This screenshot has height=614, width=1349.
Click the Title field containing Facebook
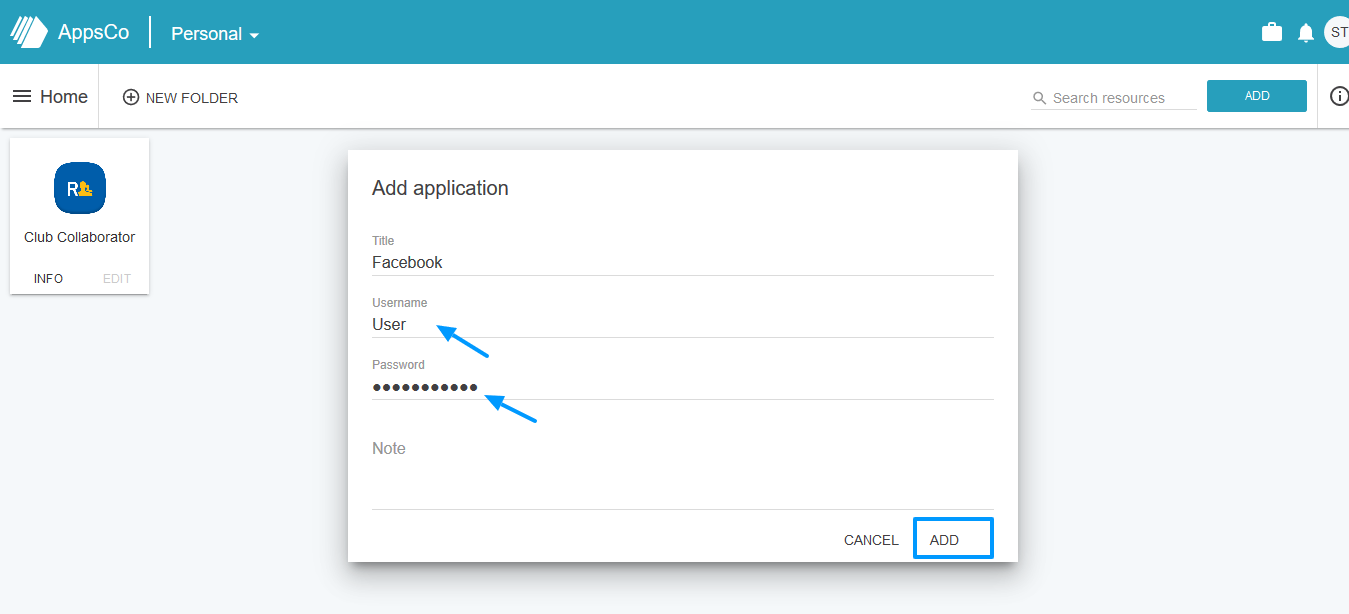[683, 262]
